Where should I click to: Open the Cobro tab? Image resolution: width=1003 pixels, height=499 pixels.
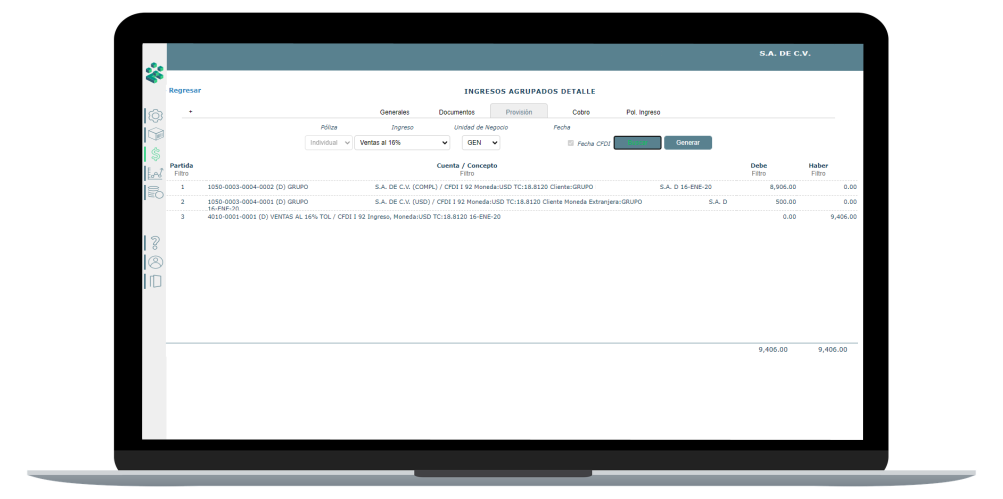pyautogui.click(x=581, y=112)
